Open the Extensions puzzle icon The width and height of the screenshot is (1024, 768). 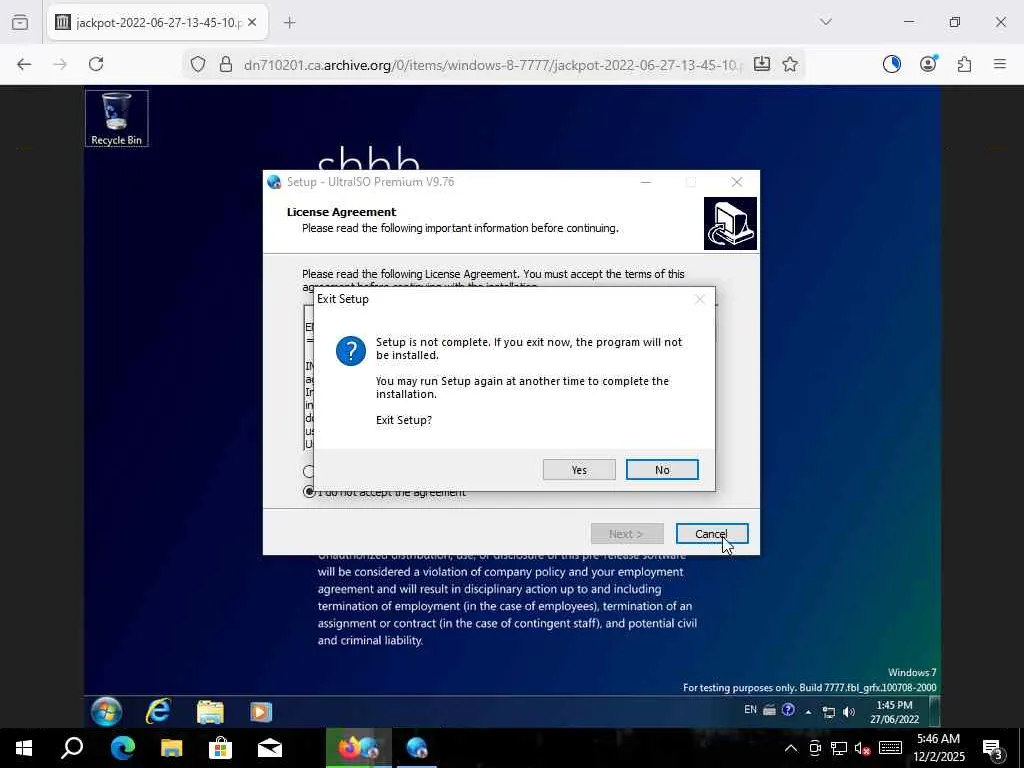tap(964, 64)
